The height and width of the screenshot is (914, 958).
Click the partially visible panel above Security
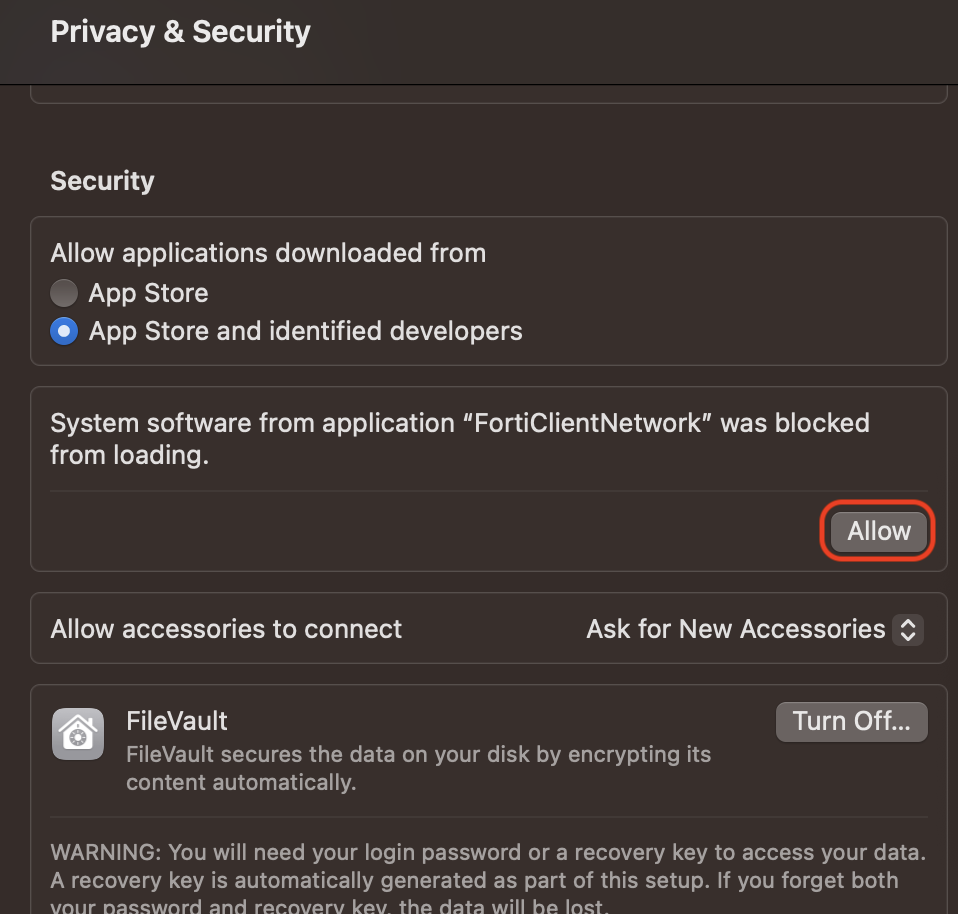click(488, 95)
